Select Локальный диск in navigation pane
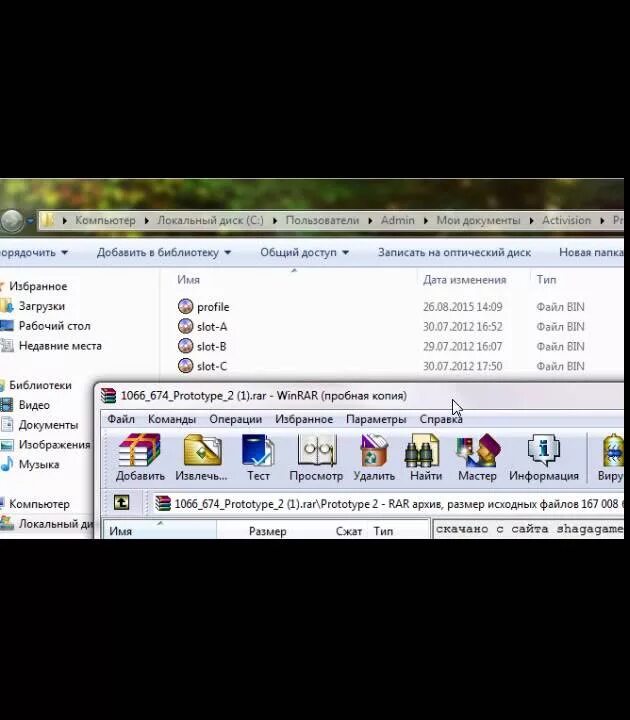 [x=55, y=523]
